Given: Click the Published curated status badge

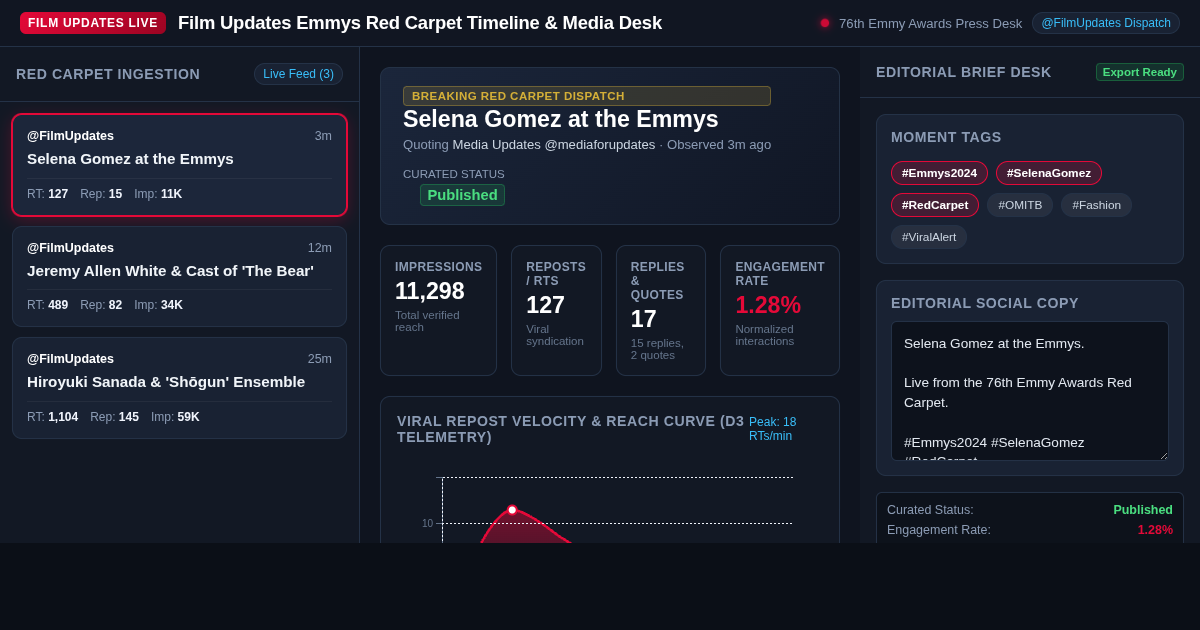Looking at the screenshot, I should tap(462, 195).
